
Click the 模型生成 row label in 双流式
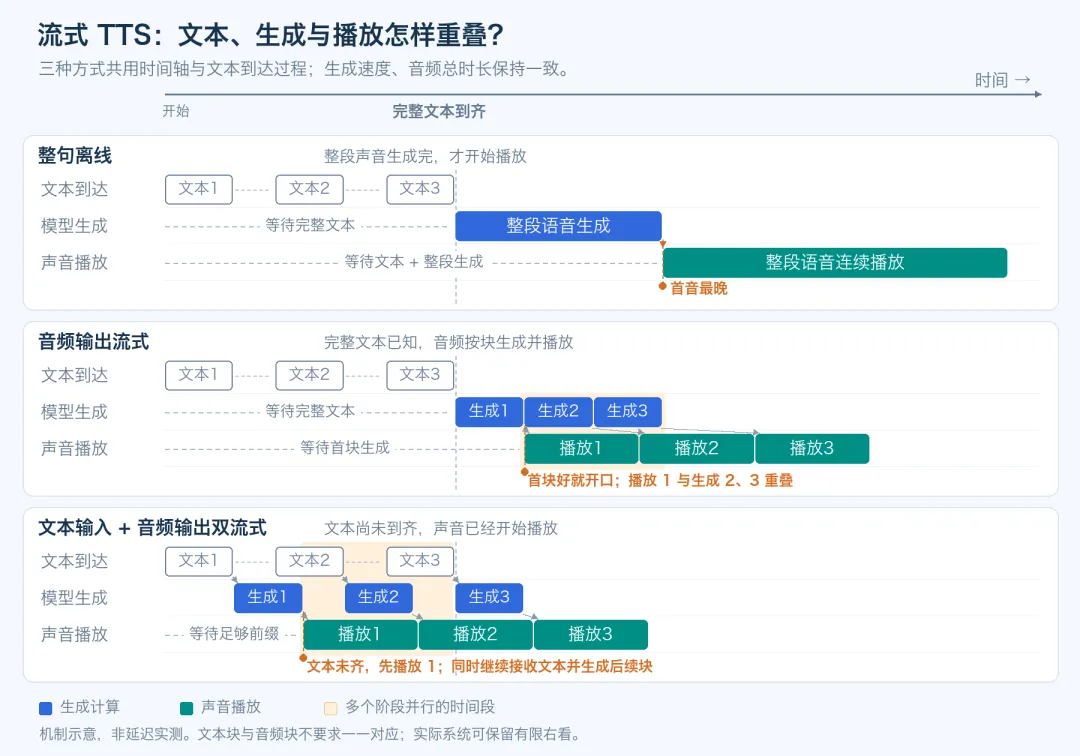click(x=74, y=598)
